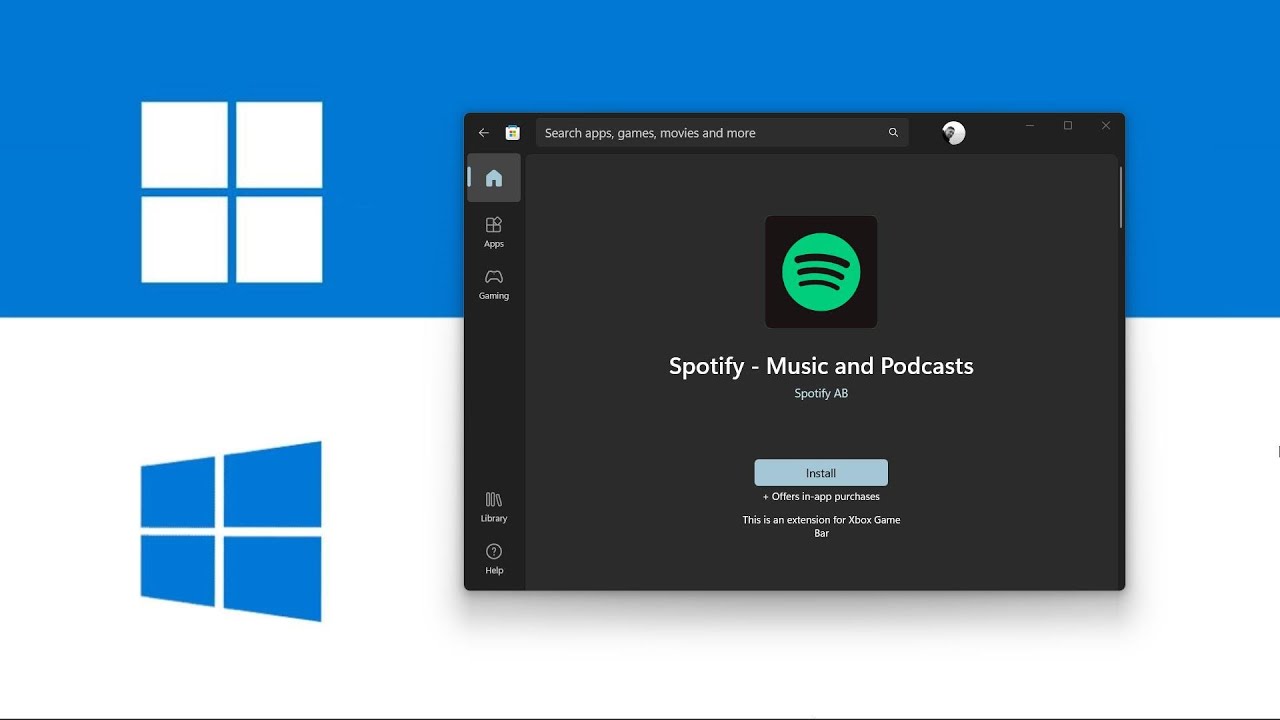Open the Library section
The height and width of the screenshot is (720, 1280).
[494, 507]
